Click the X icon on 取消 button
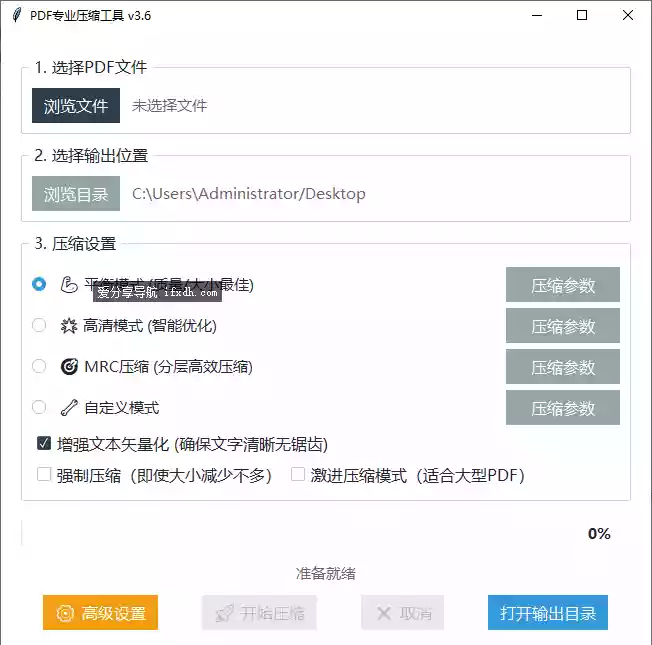The height and width of the screenshot is (645, 652). 382,613
